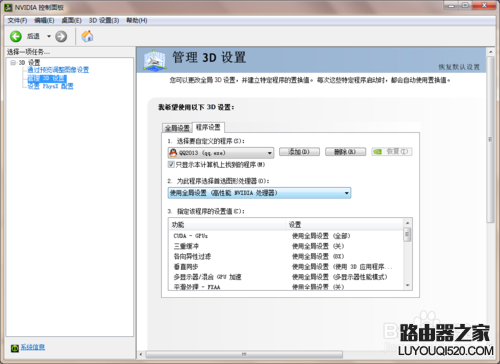
Task: Collapse the 3D 设置 tree node
Action: [x=13, y=62]
